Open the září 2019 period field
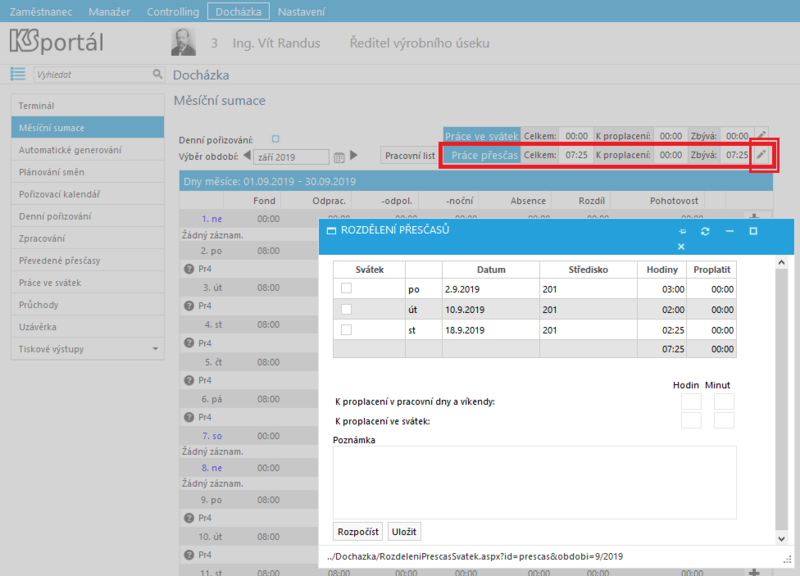The width and height of the screenshot is (800, 576). pyautogui.click(x=291, y=157)
